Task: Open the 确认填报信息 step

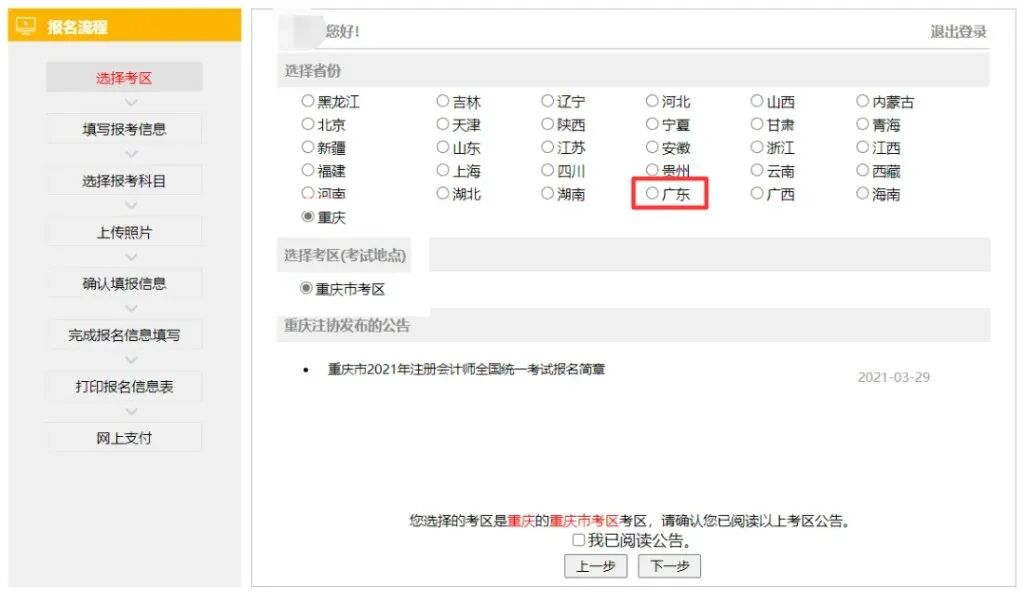Action: [124, 284]
